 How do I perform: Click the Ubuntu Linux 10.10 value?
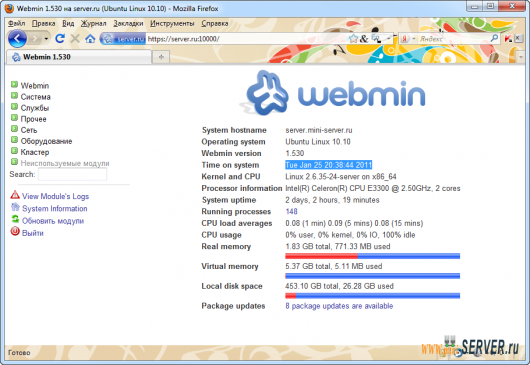(x=318, y=142)
